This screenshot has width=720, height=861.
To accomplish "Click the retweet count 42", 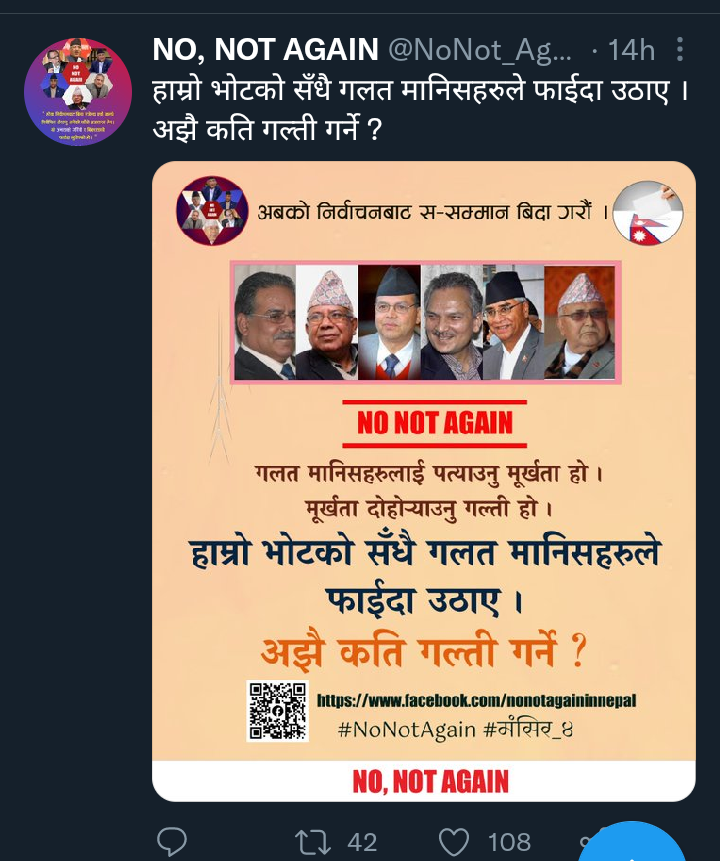I will tap(362, 842).
